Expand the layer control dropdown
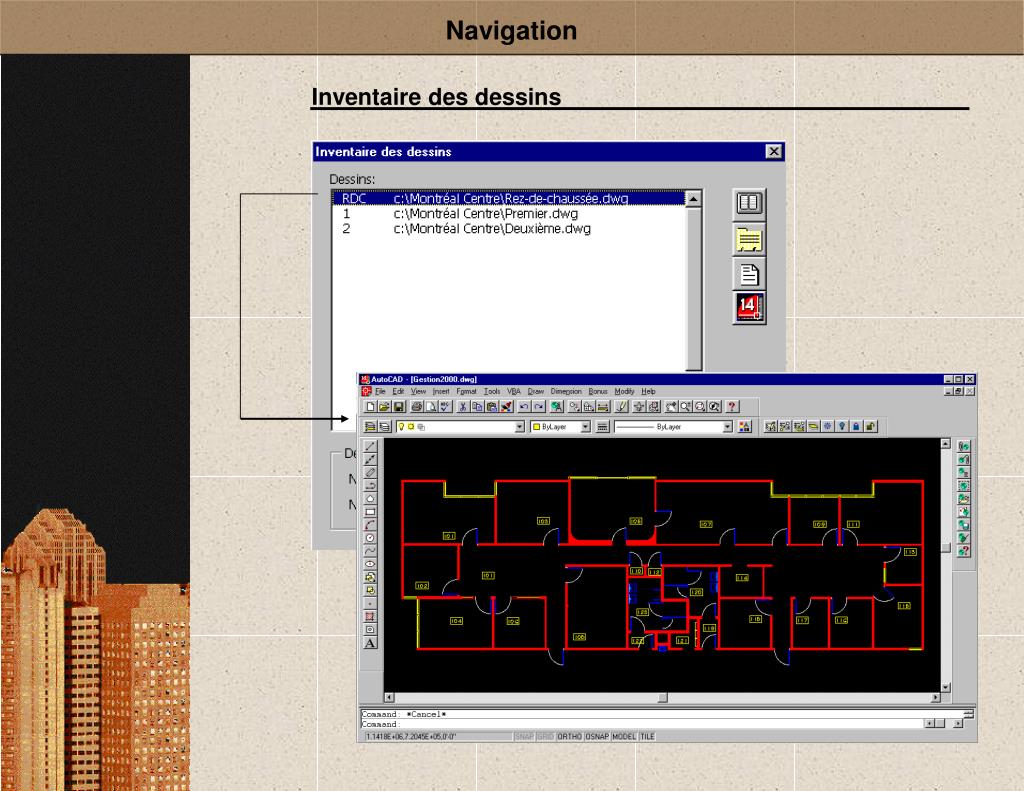This screenshot has height=791, width=1024. tap(520, 427)
